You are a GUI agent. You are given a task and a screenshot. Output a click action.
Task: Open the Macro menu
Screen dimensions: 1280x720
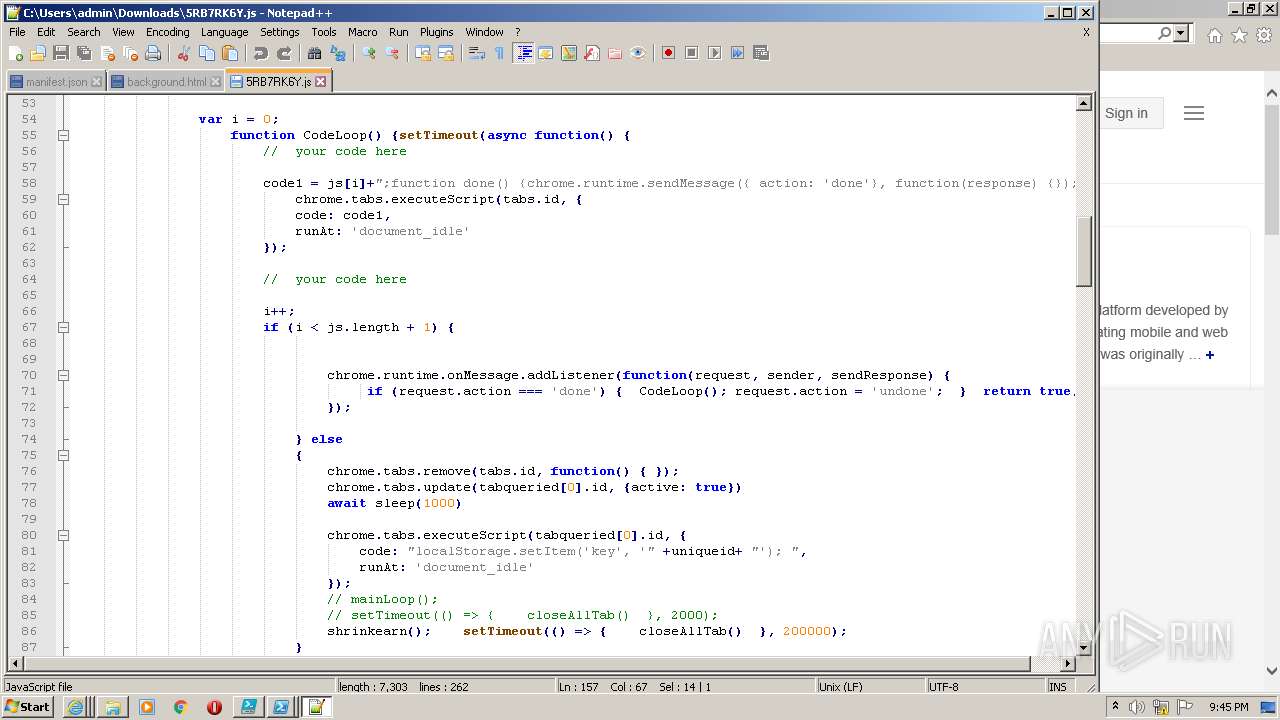(362, 32)
